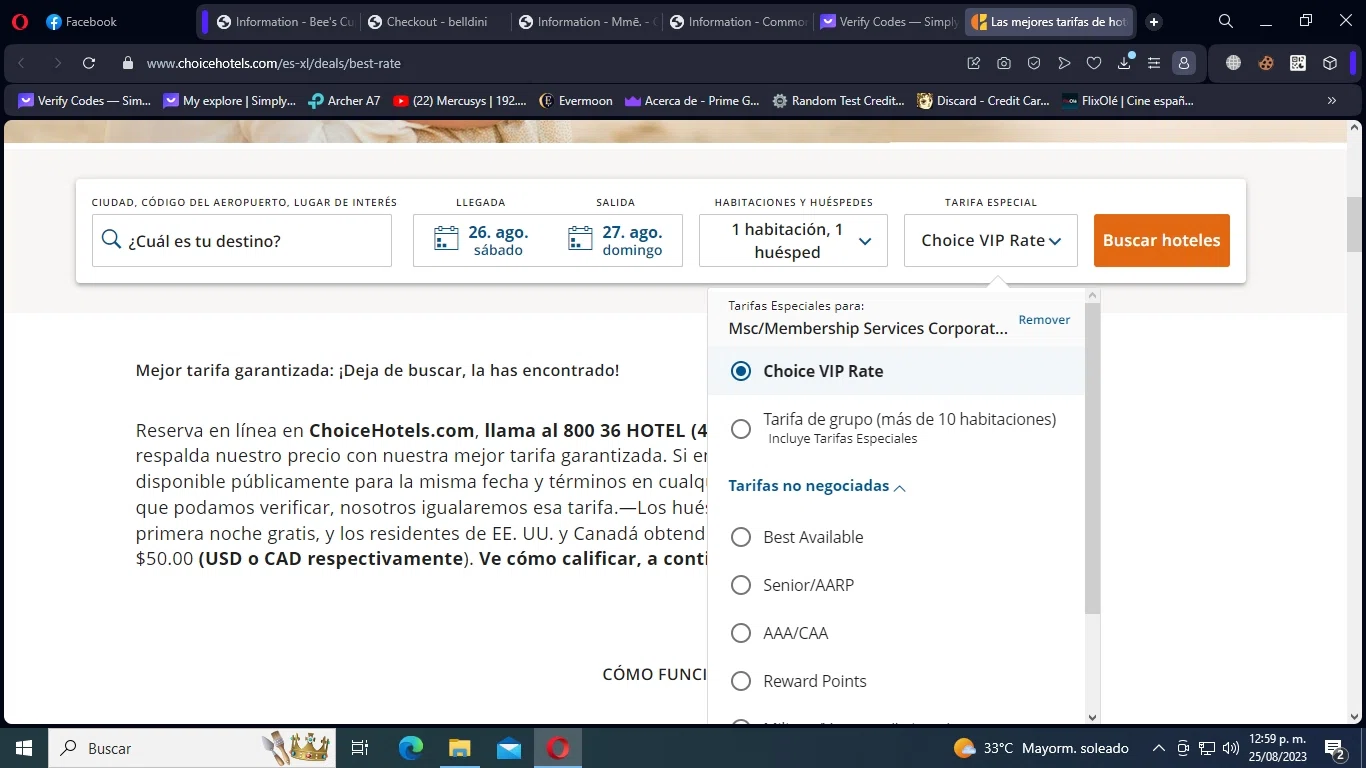
Task: Open the Evermoon bookmark
Action: [x=575, y=100]
